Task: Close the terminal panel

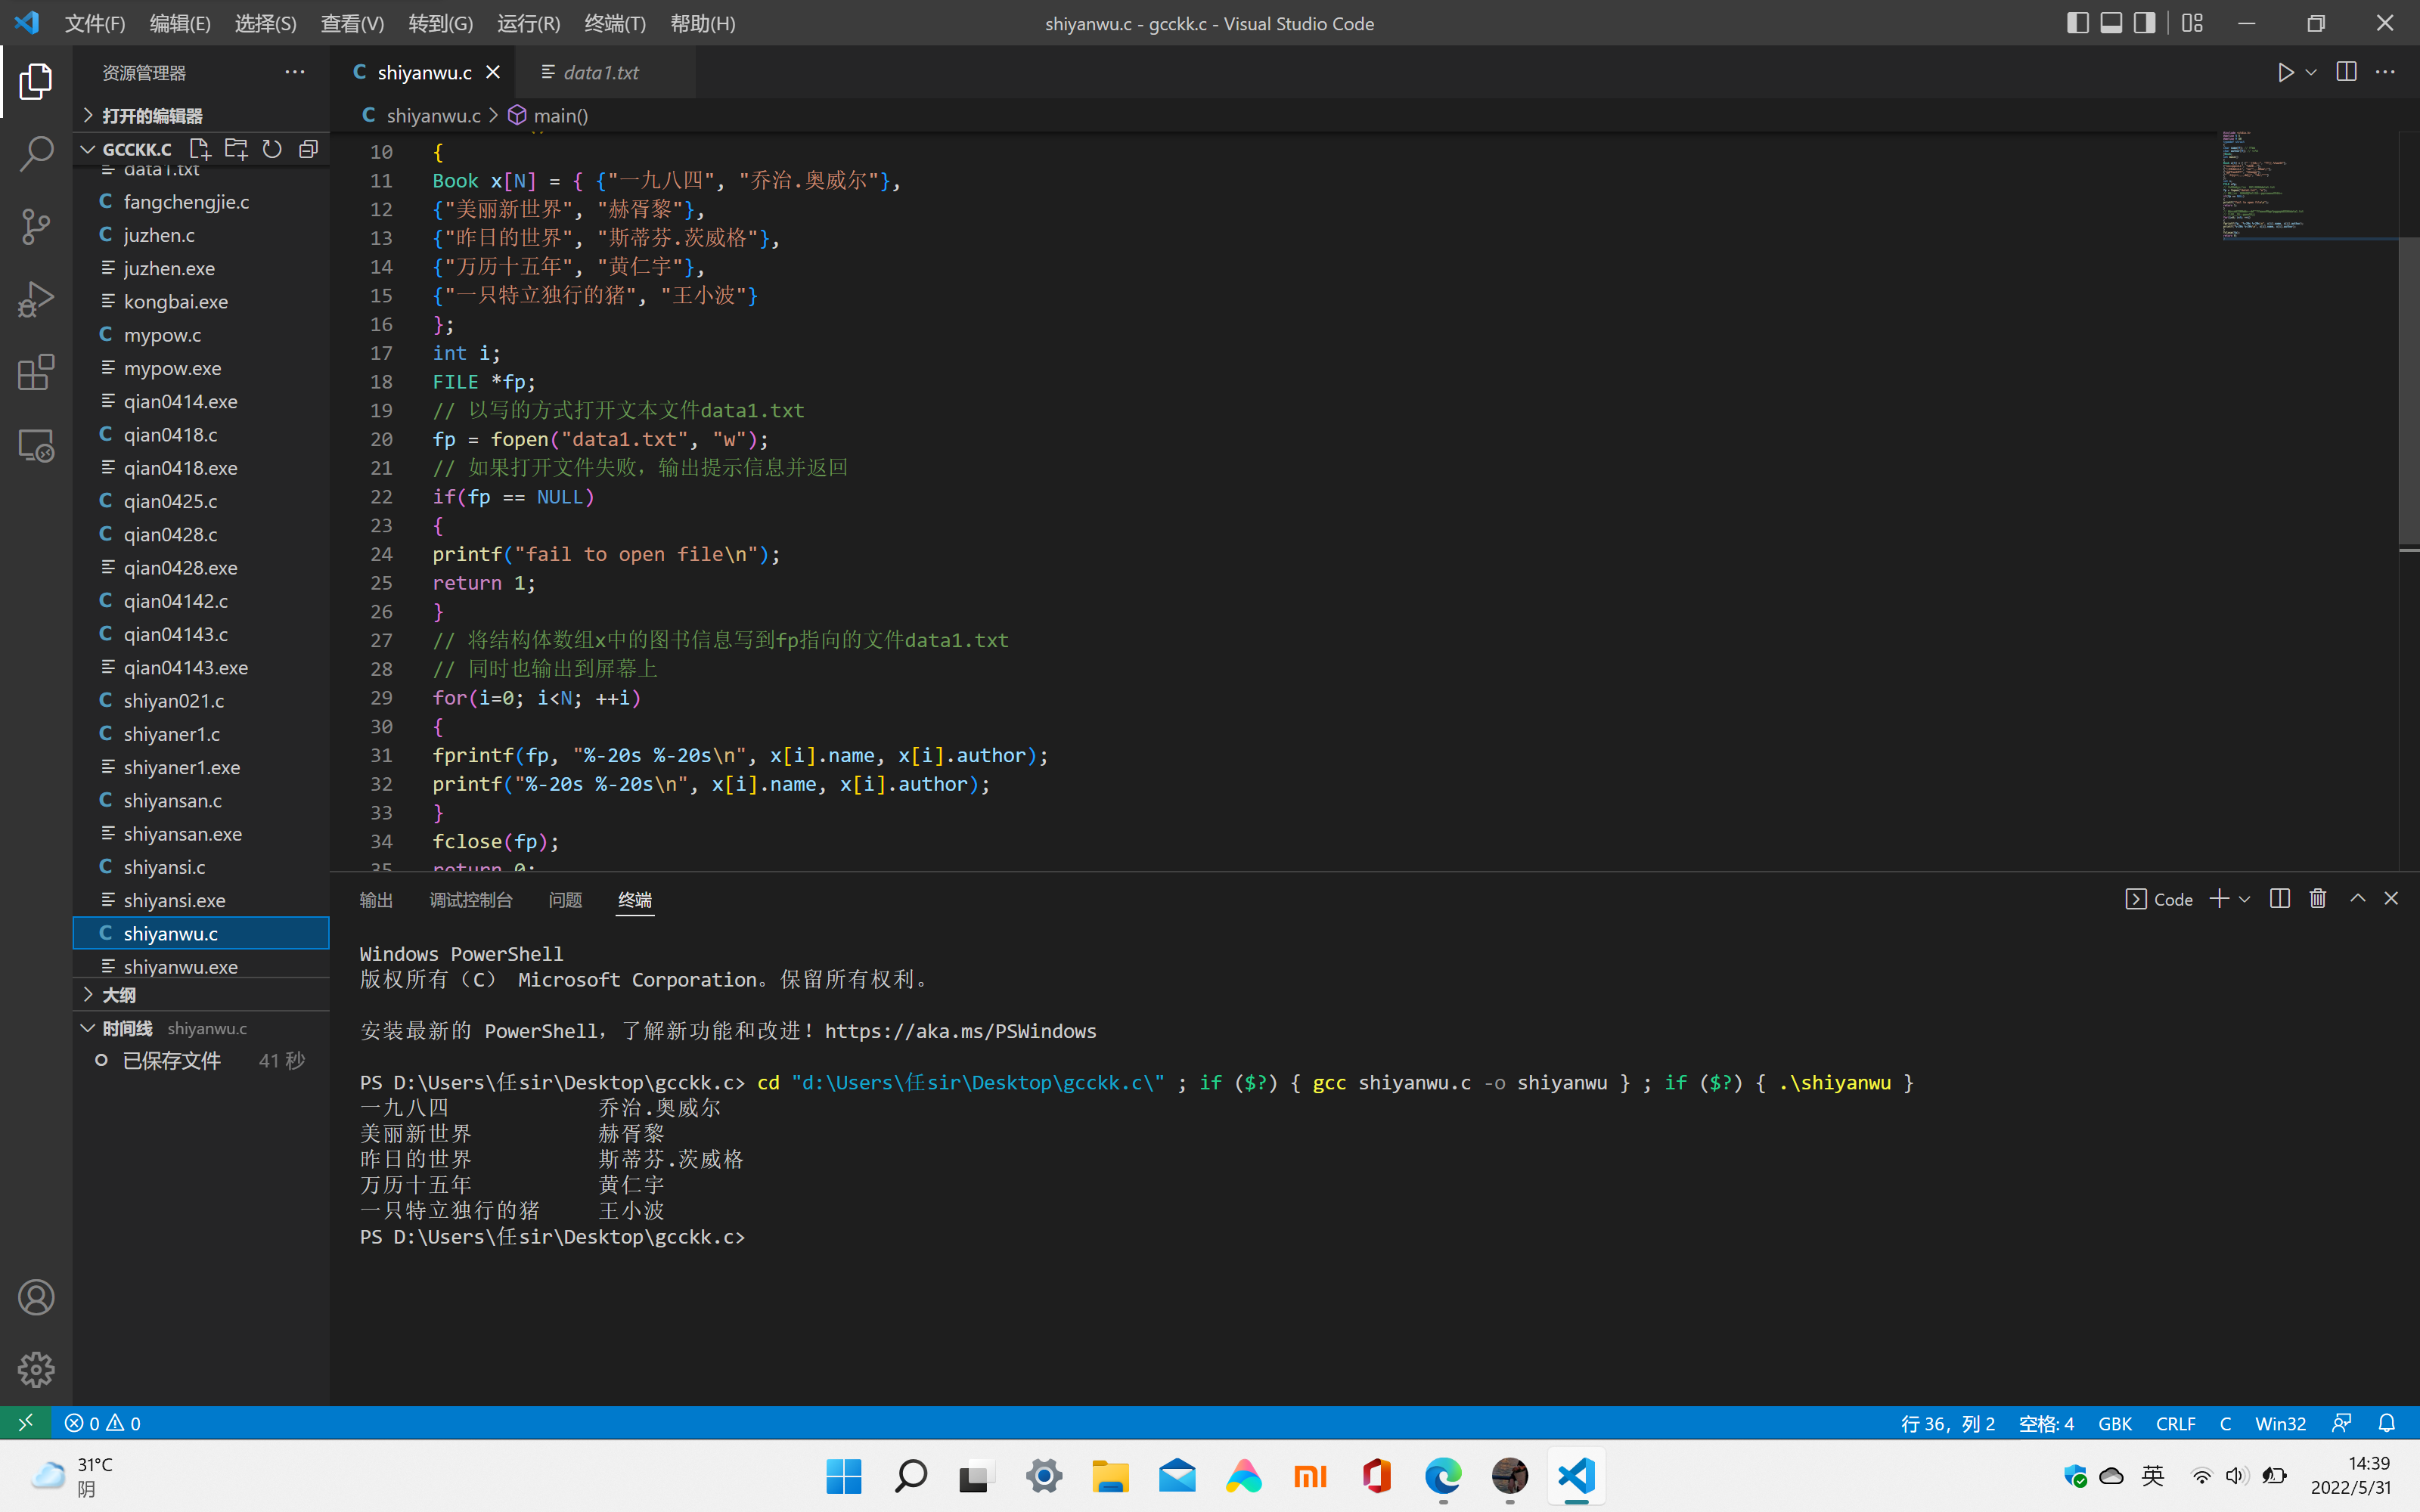Action: tap(2391, 899)
